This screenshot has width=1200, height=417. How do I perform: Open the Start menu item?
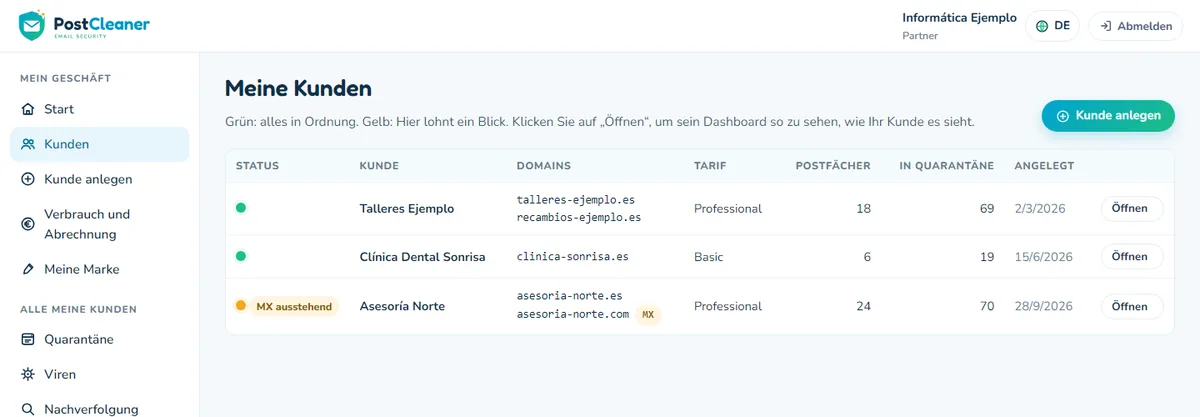100,109
